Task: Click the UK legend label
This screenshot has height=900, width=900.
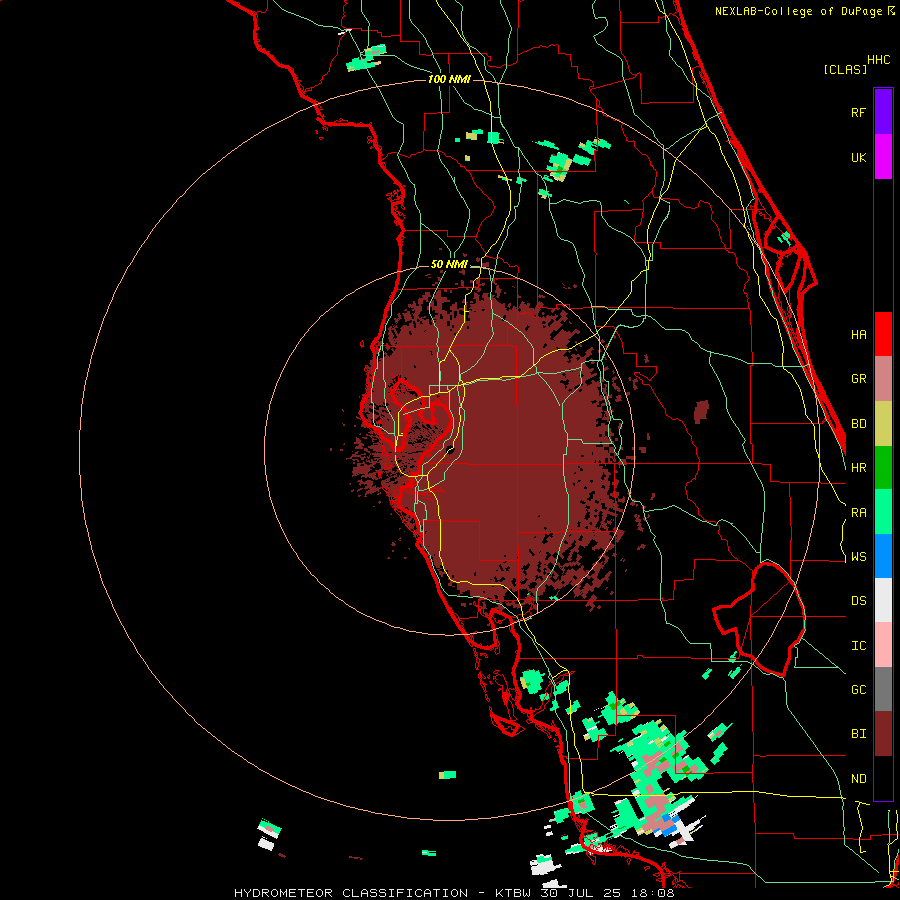Action: click(x=858, y=157)
